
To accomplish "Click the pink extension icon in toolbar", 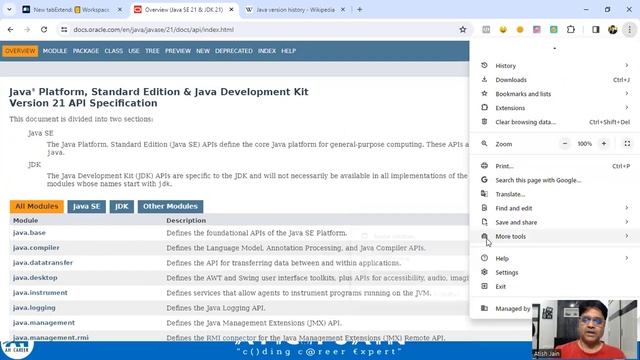I will [536, 29].
